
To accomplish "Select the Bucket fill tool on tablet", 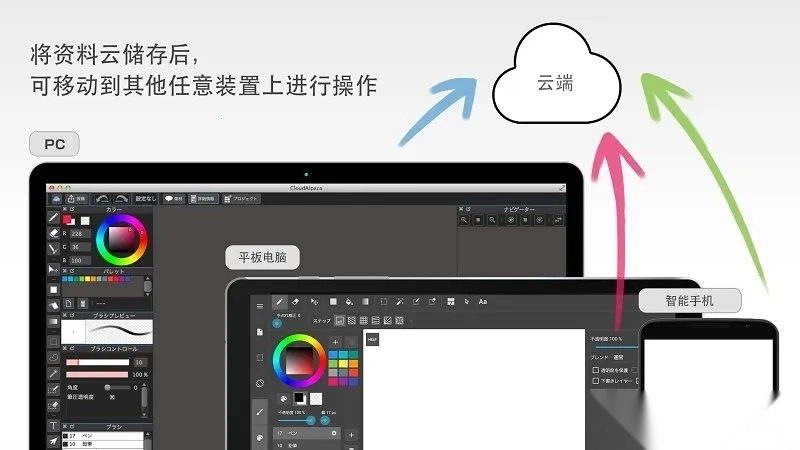I will [x=349, y=301].
